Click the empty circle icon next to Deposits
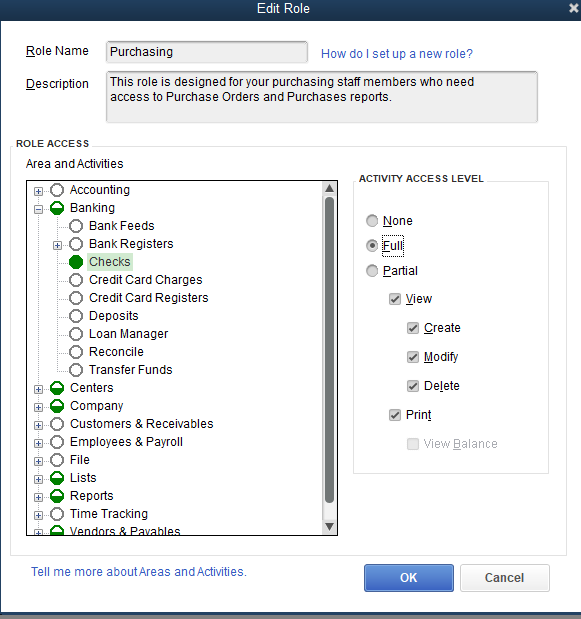 click(x=76, y=316)
